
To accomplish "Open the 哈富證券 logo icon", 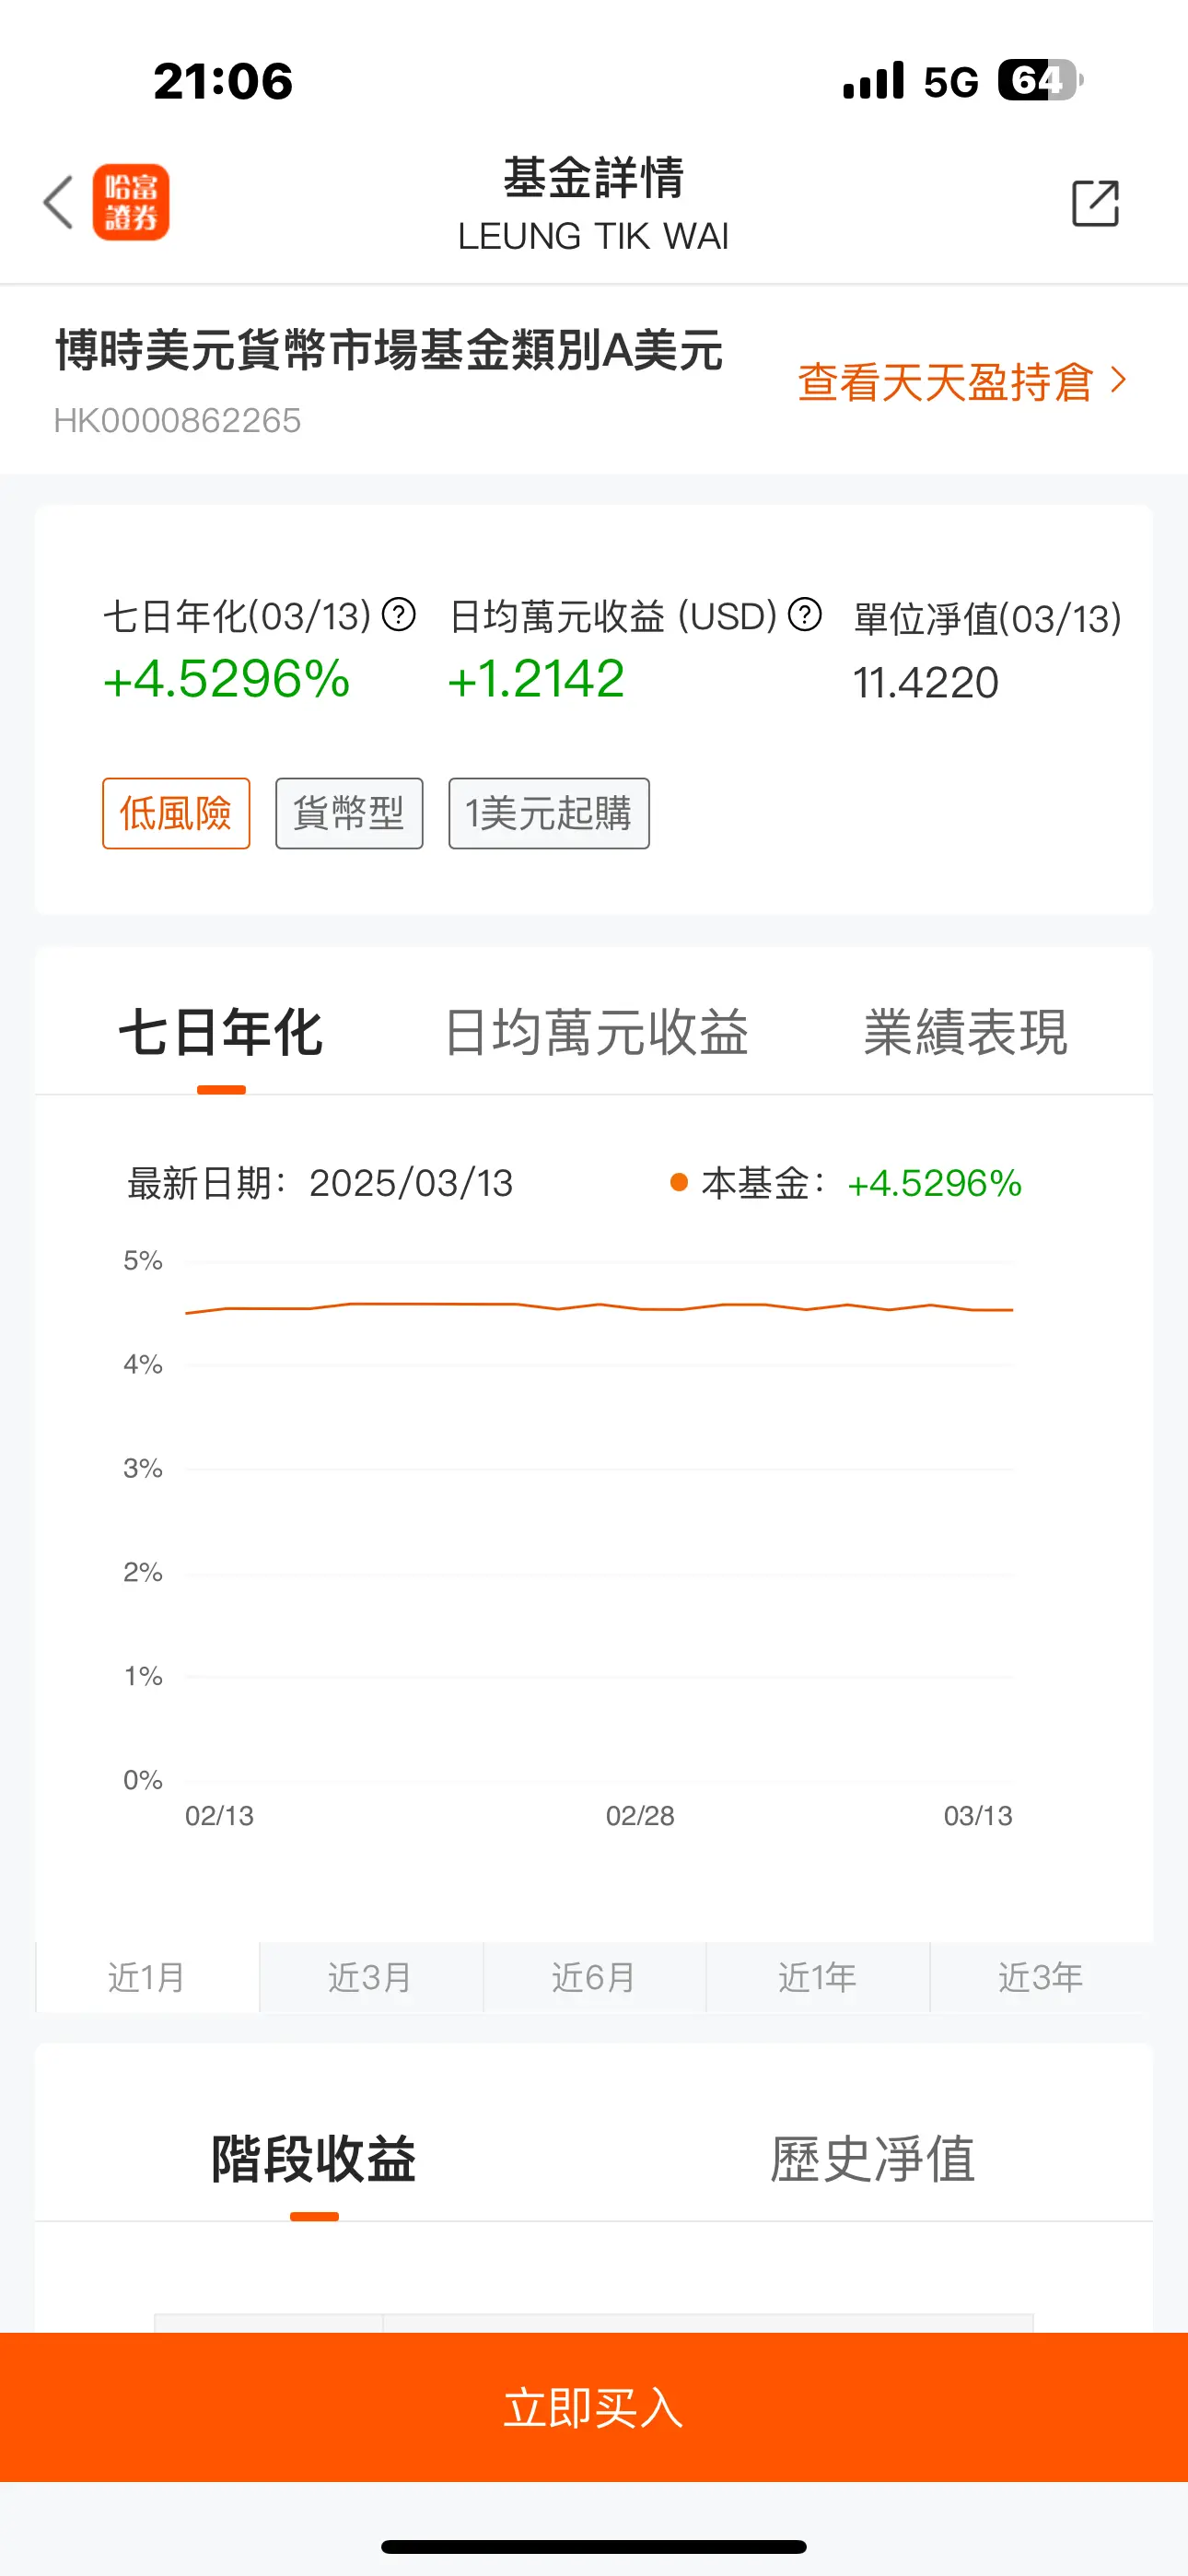I will click(131, 203).
